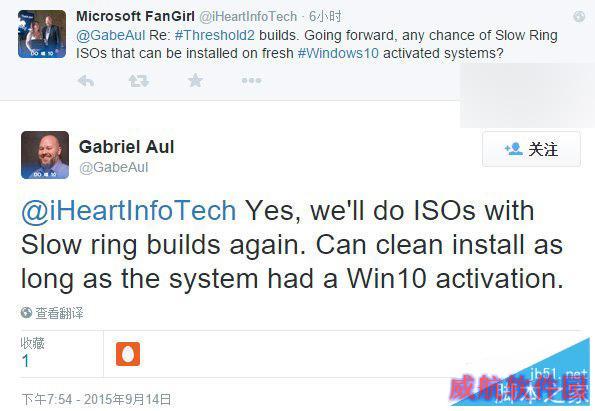The image size is (595, 411).
Task: Open Gabriel Aul's profile photo
Action: (45, 155)
